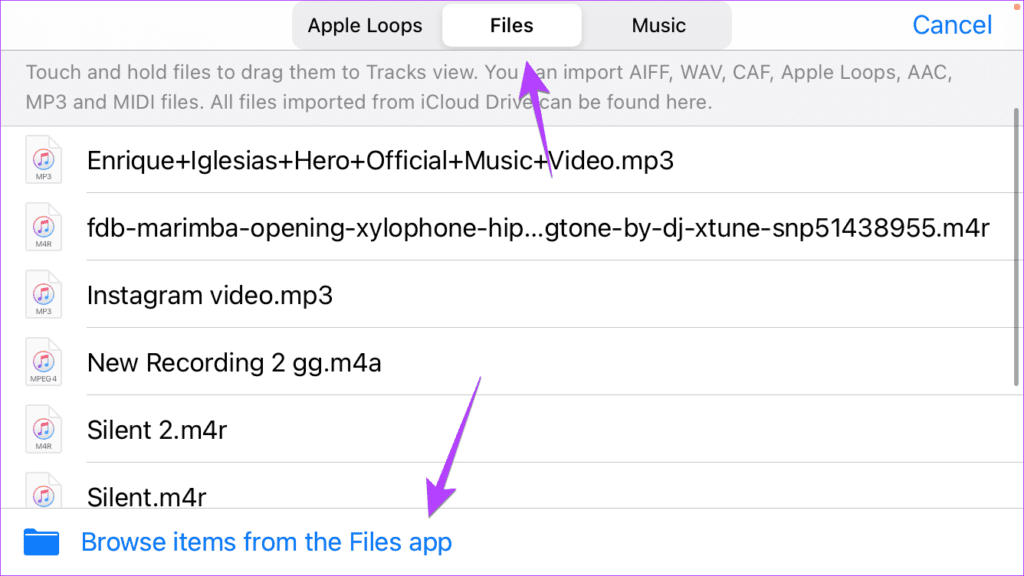Select the fdb-marimba-opening-xylophone m4r file

point(538,228)
